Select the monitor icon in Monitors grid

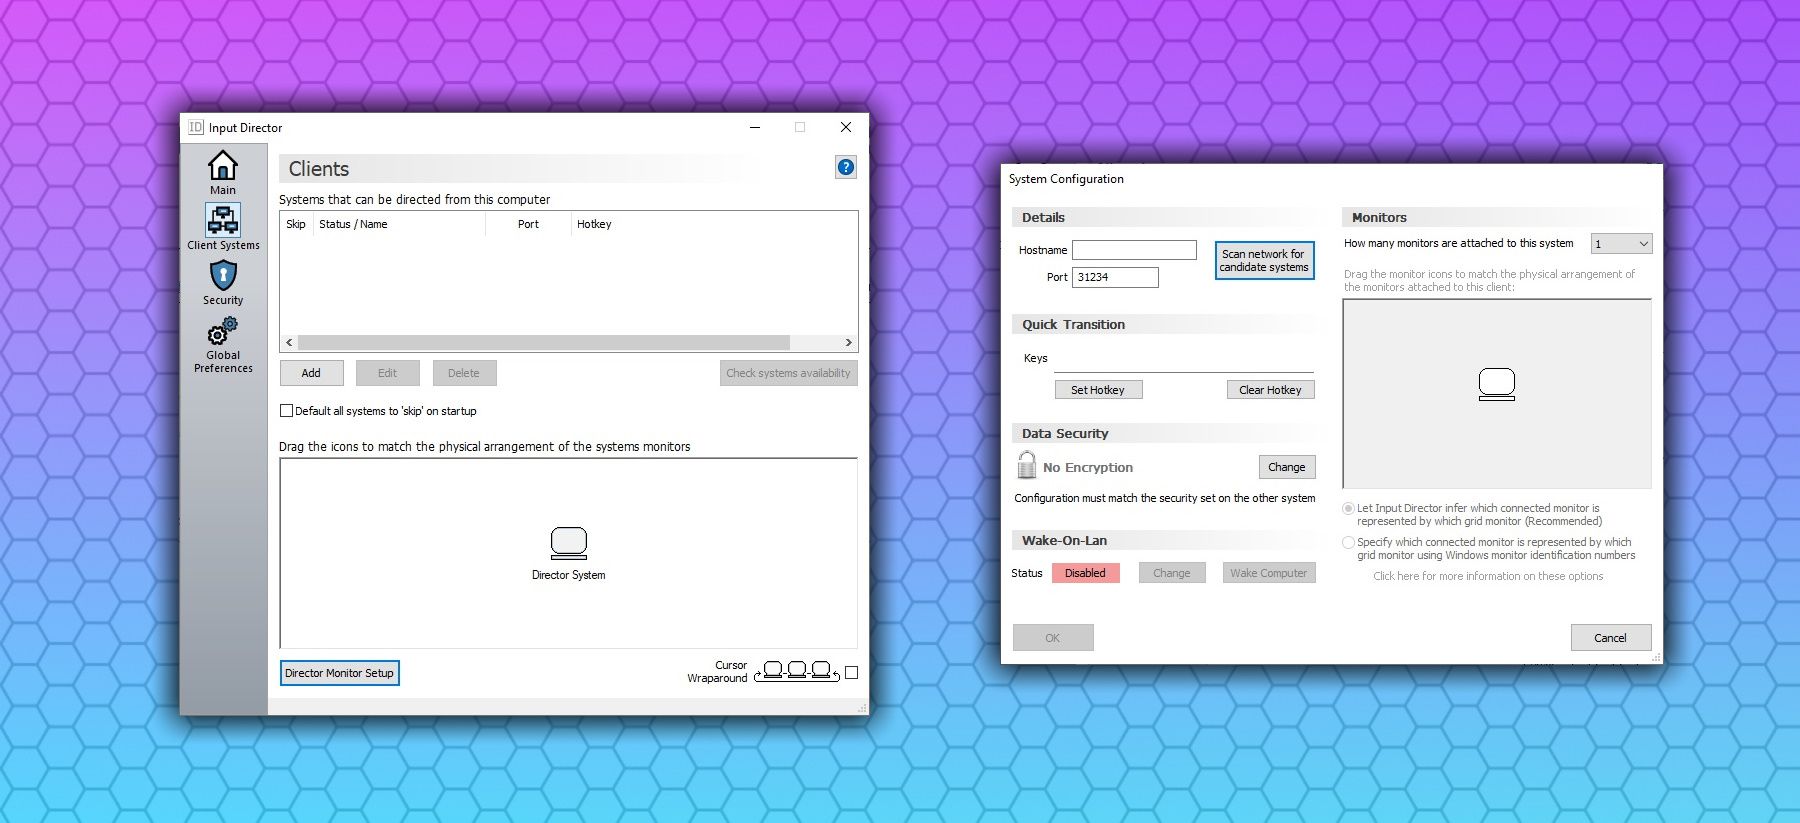[1496, 384]
